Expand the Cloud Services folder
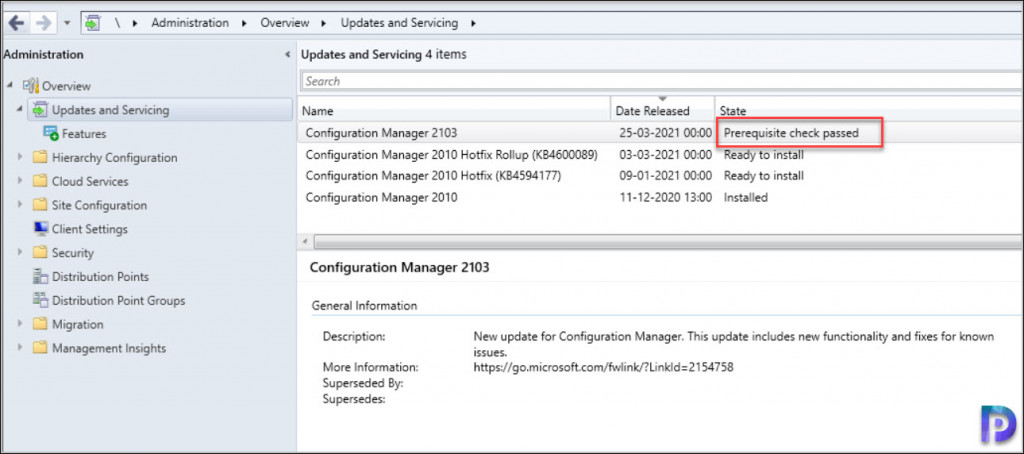Image resolution: width=1024 pixels, height=454 pixels. tap(21, 181)
